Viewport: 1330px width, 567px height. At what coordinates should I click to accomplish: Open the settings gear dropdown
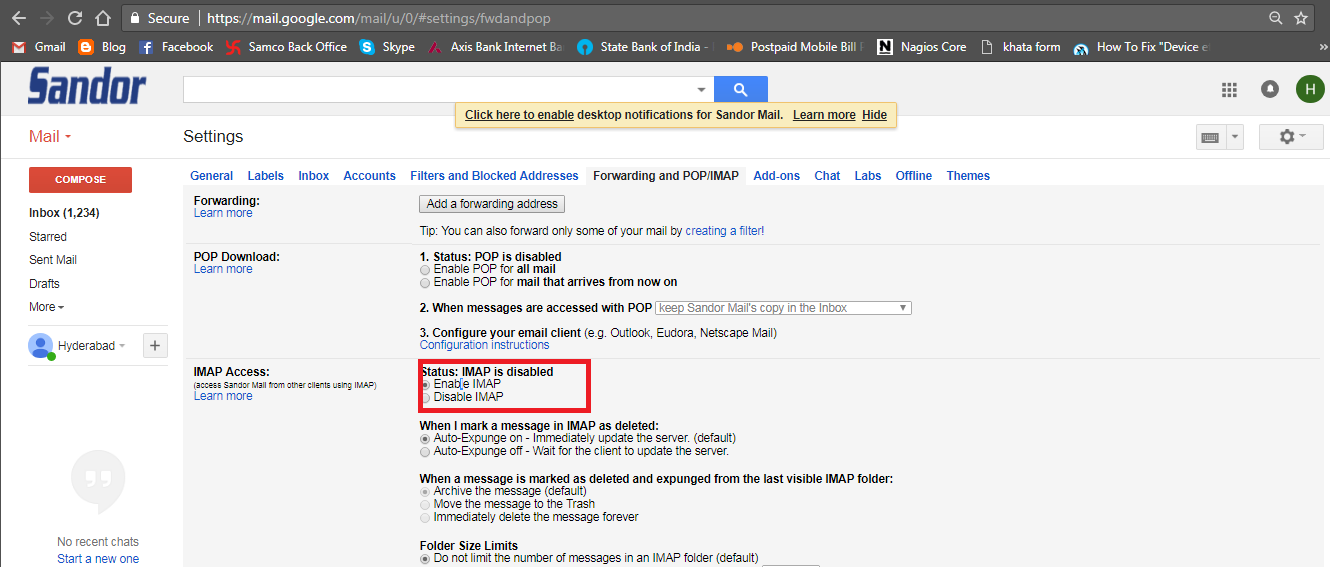1292,137
